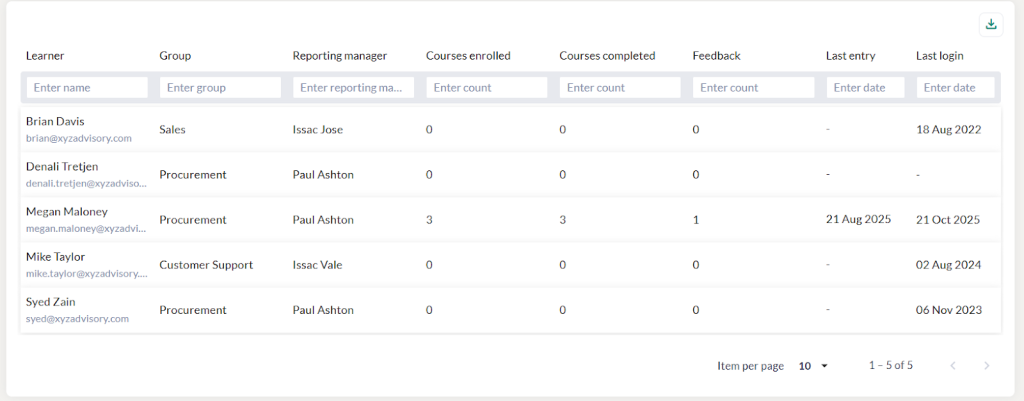The width and height of the screenshot is (1024, 401).
Task: Select learner Mike Taylor
Action: [56, 257]
